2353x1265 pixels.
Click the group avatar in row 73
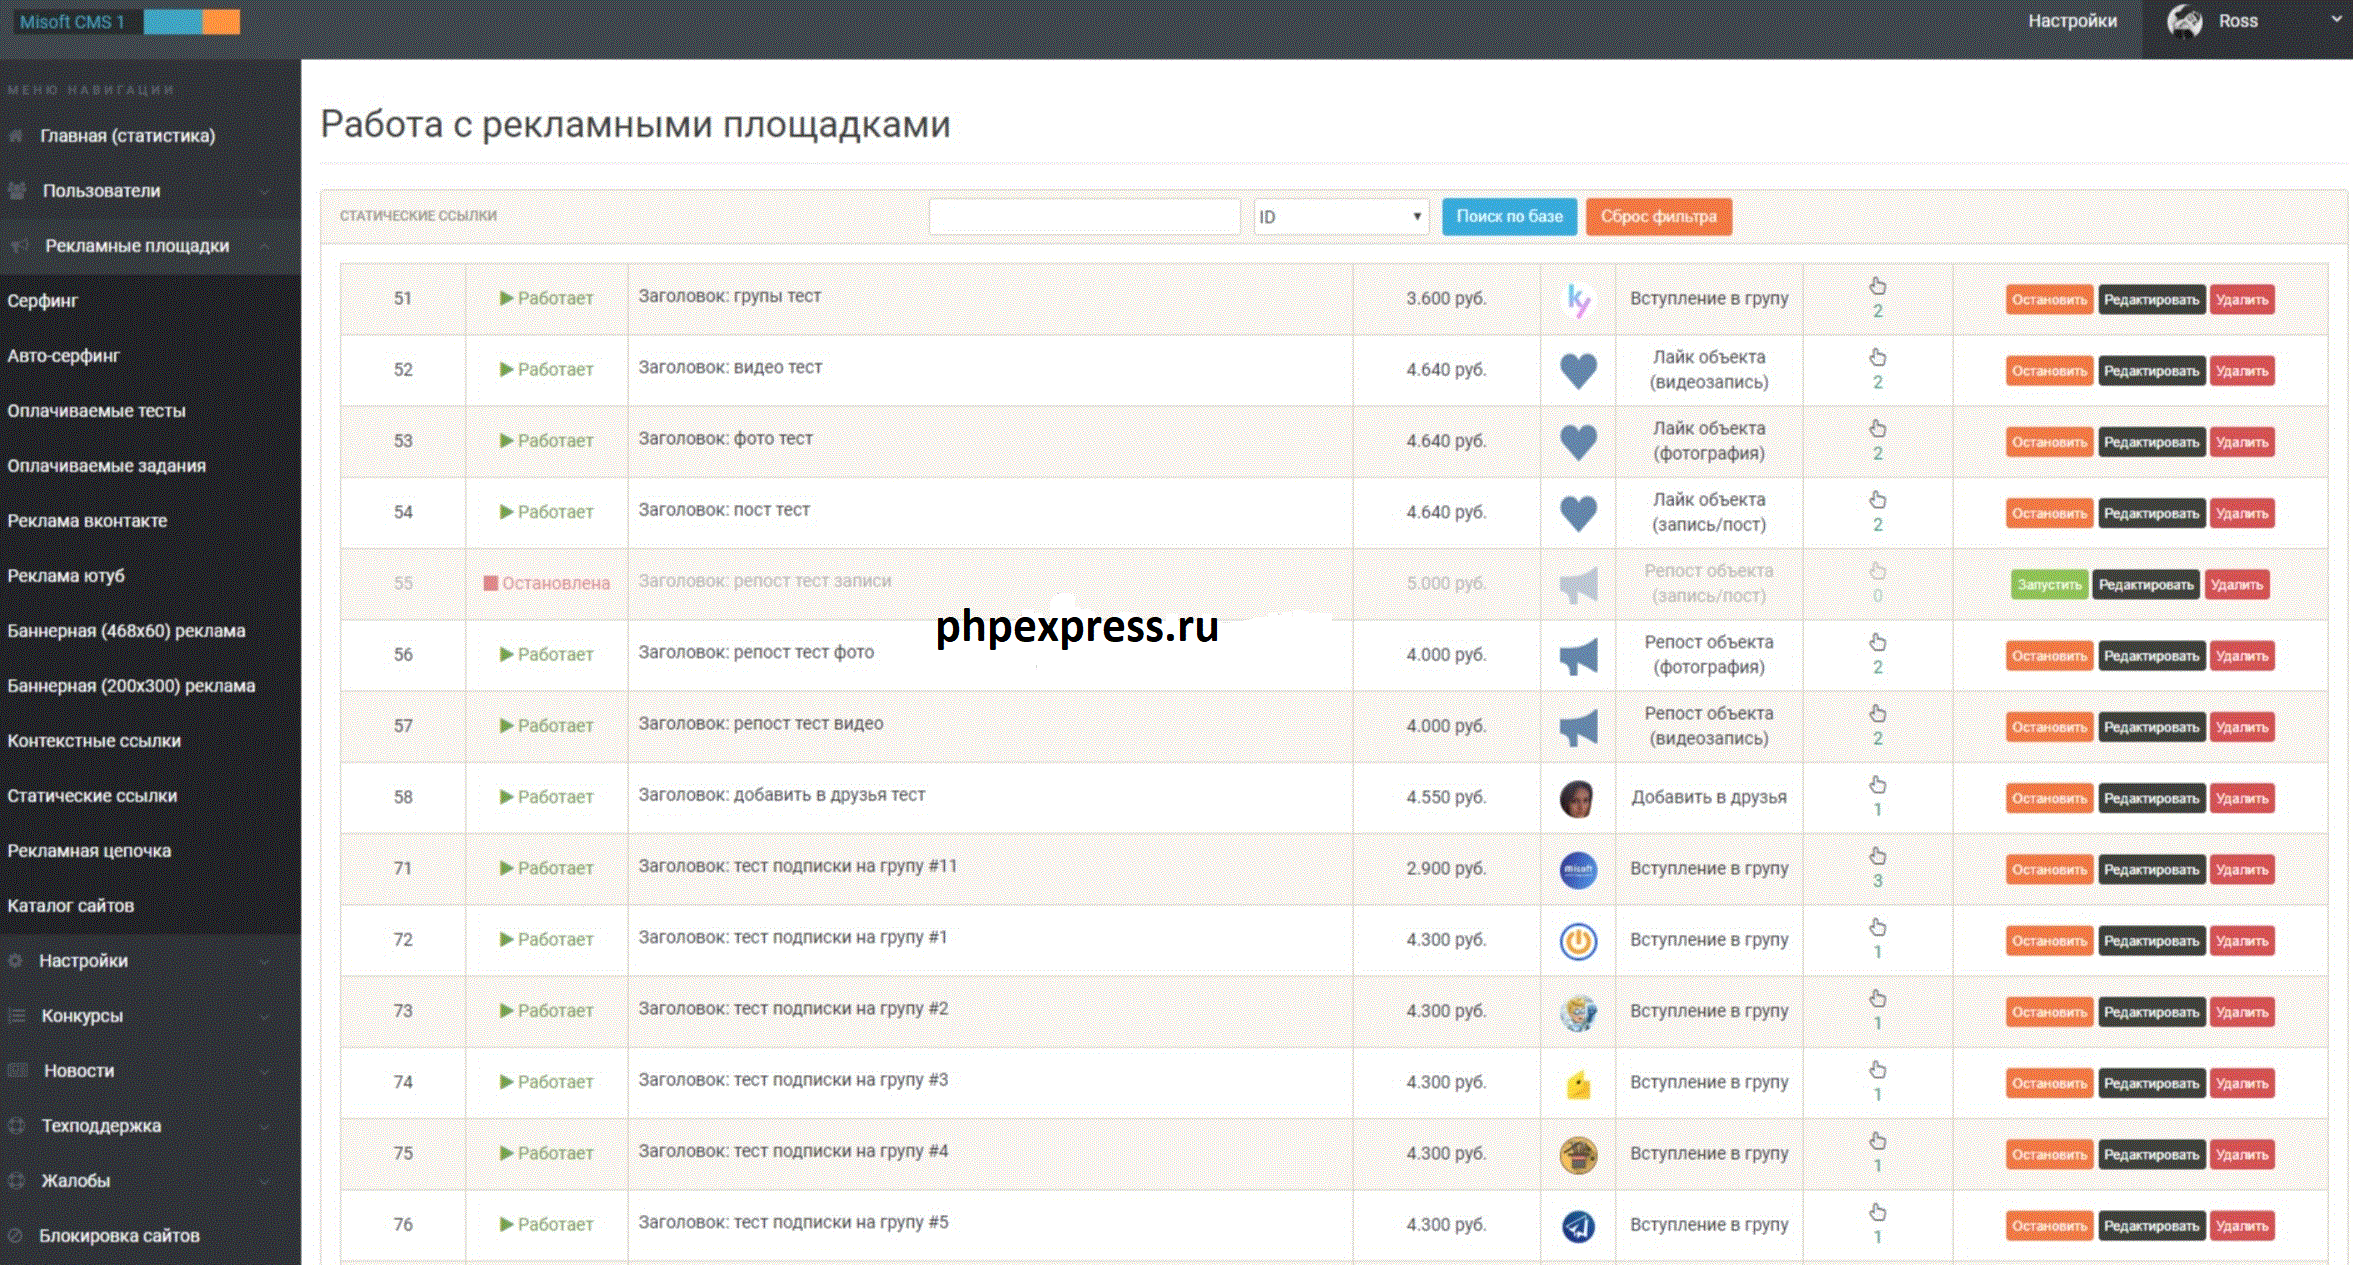coord(1578,1012)
